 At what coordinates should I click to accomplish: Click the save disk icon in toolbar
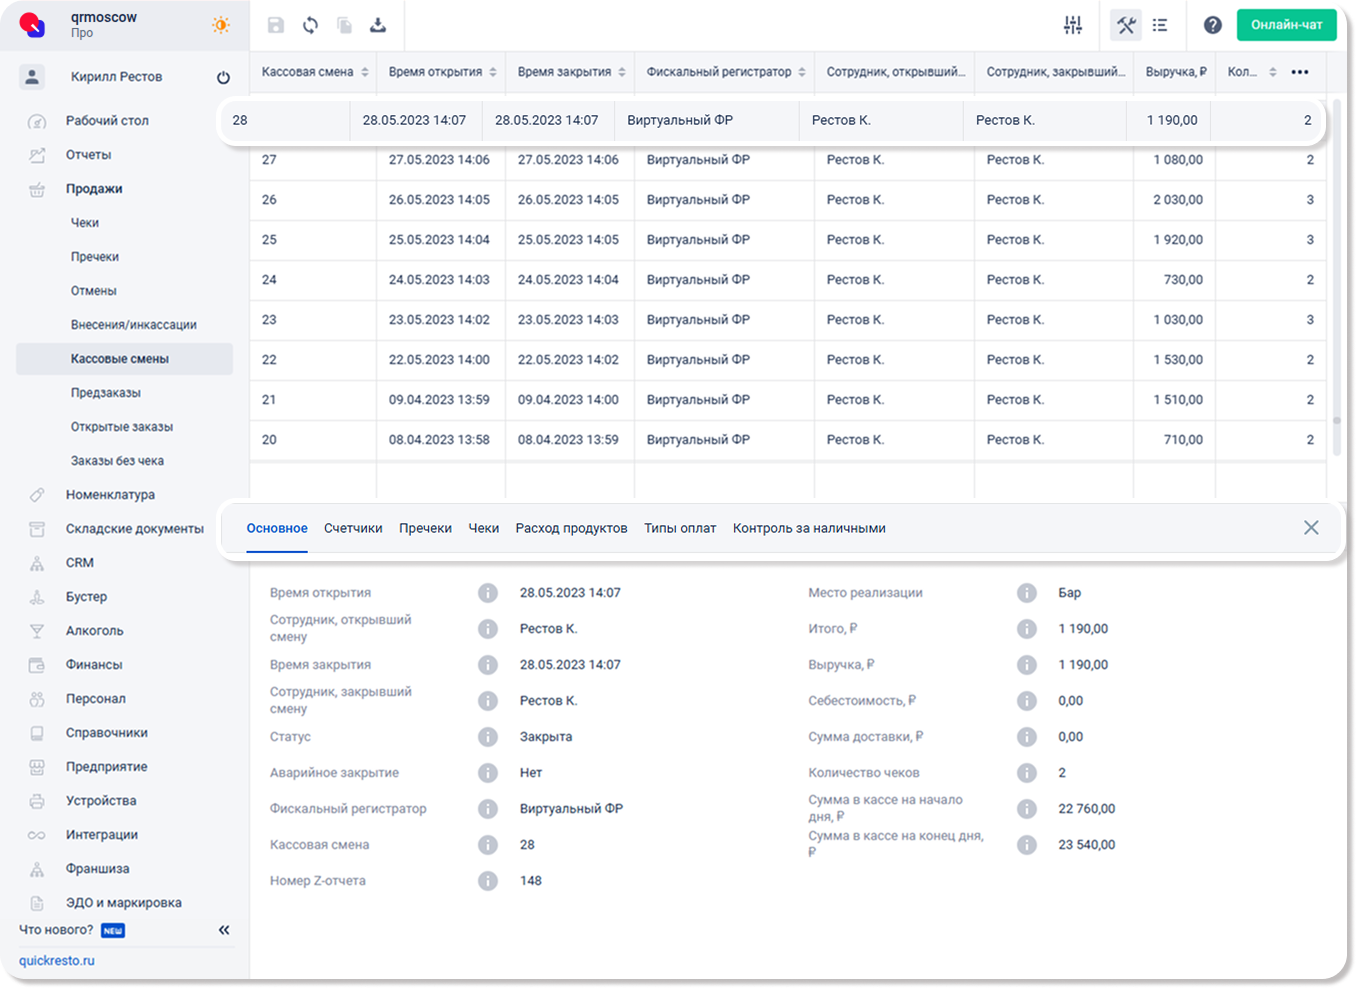[x=276, y=25]
